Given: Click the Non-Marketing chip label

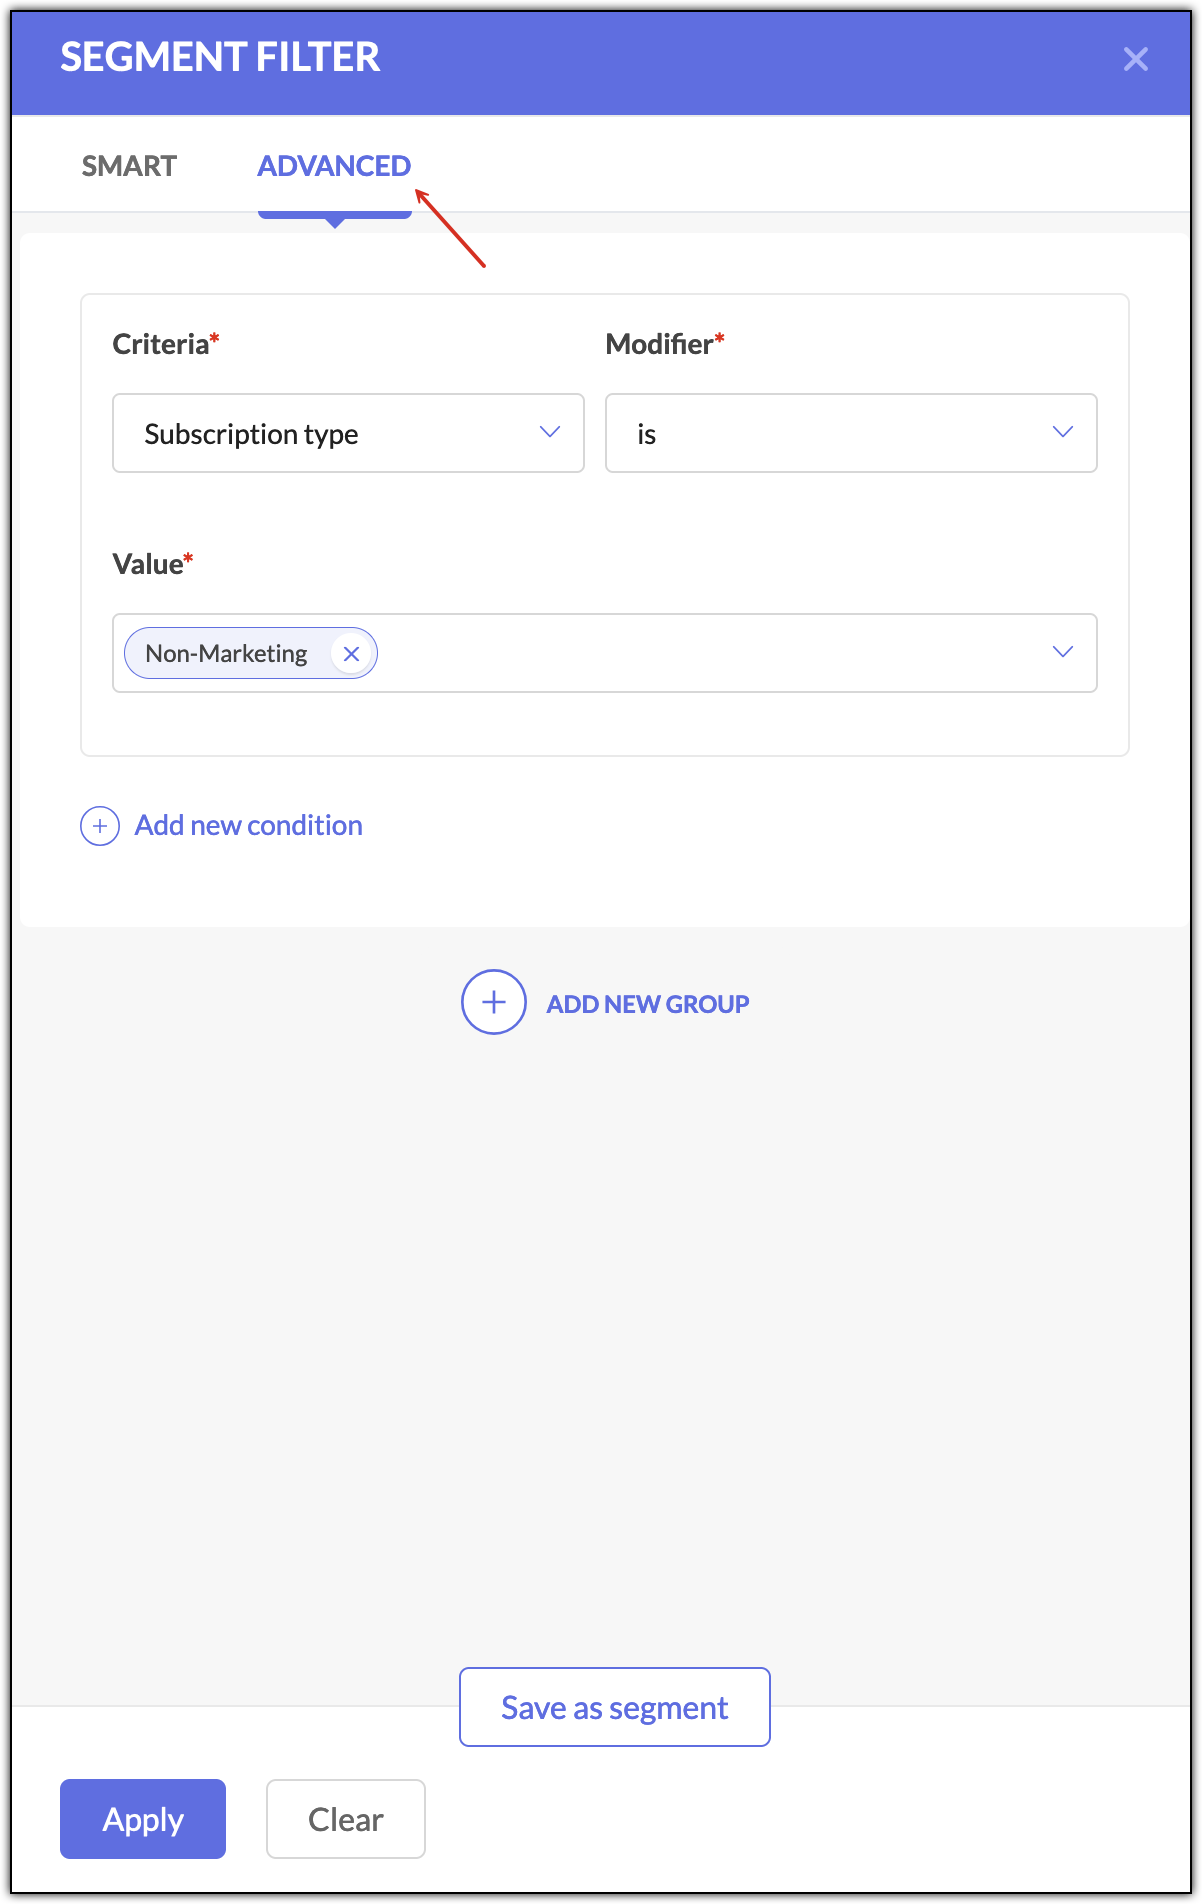Looking at the screenshot, I should (226, 654).
